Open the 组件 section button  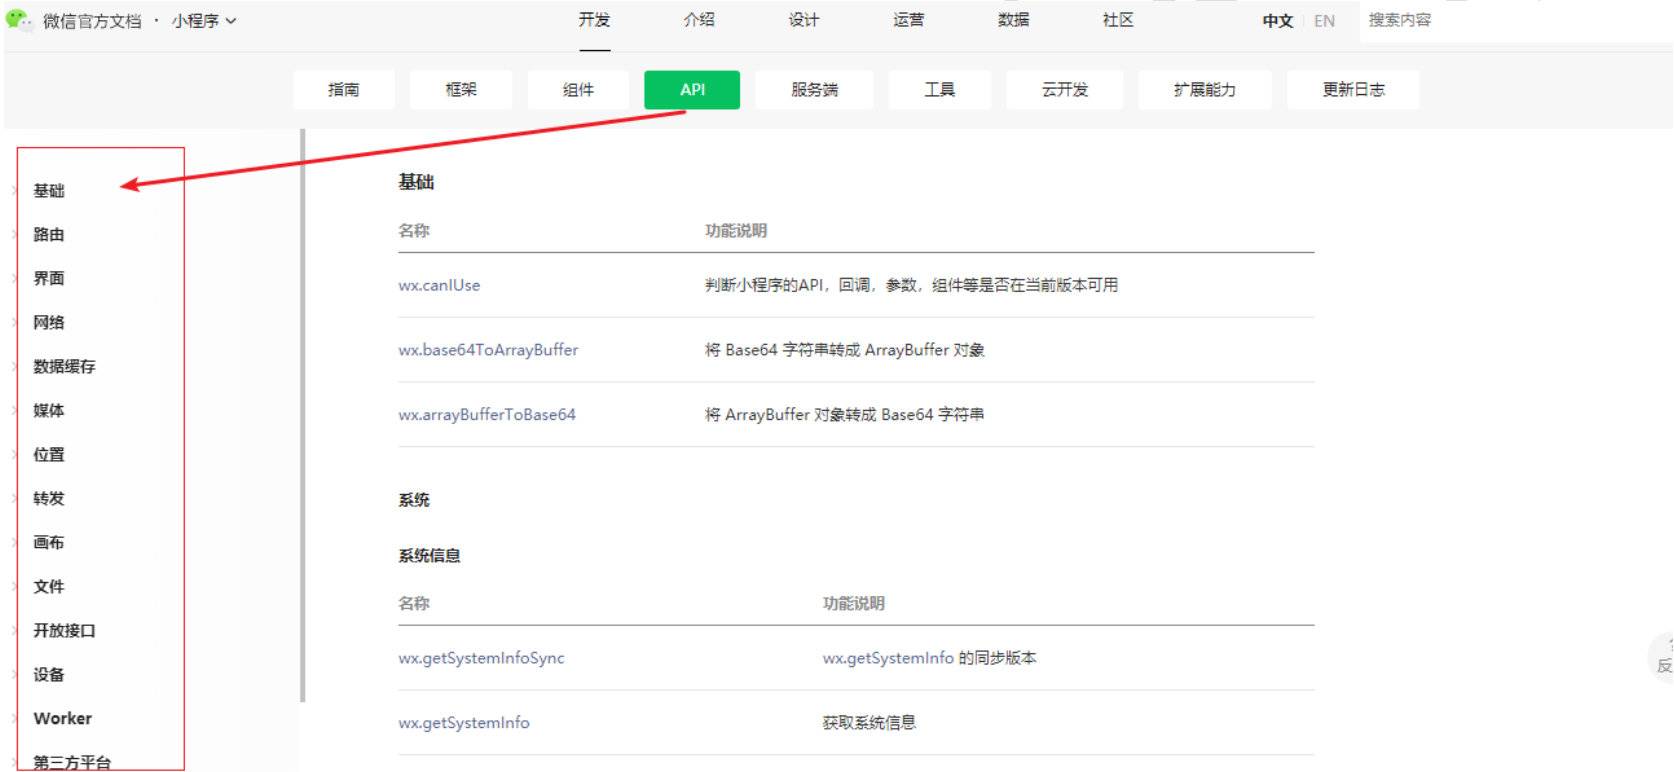[578, 90]
